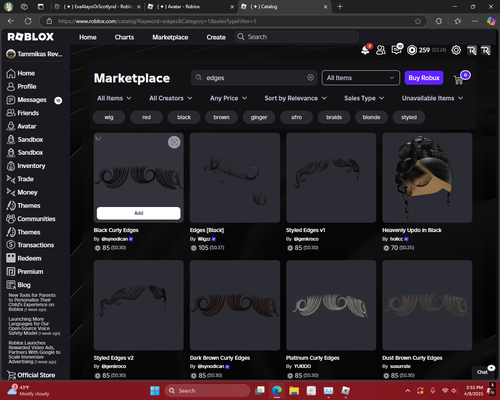
Task: Select the wig suggestion chip
Action: [109, 117]
